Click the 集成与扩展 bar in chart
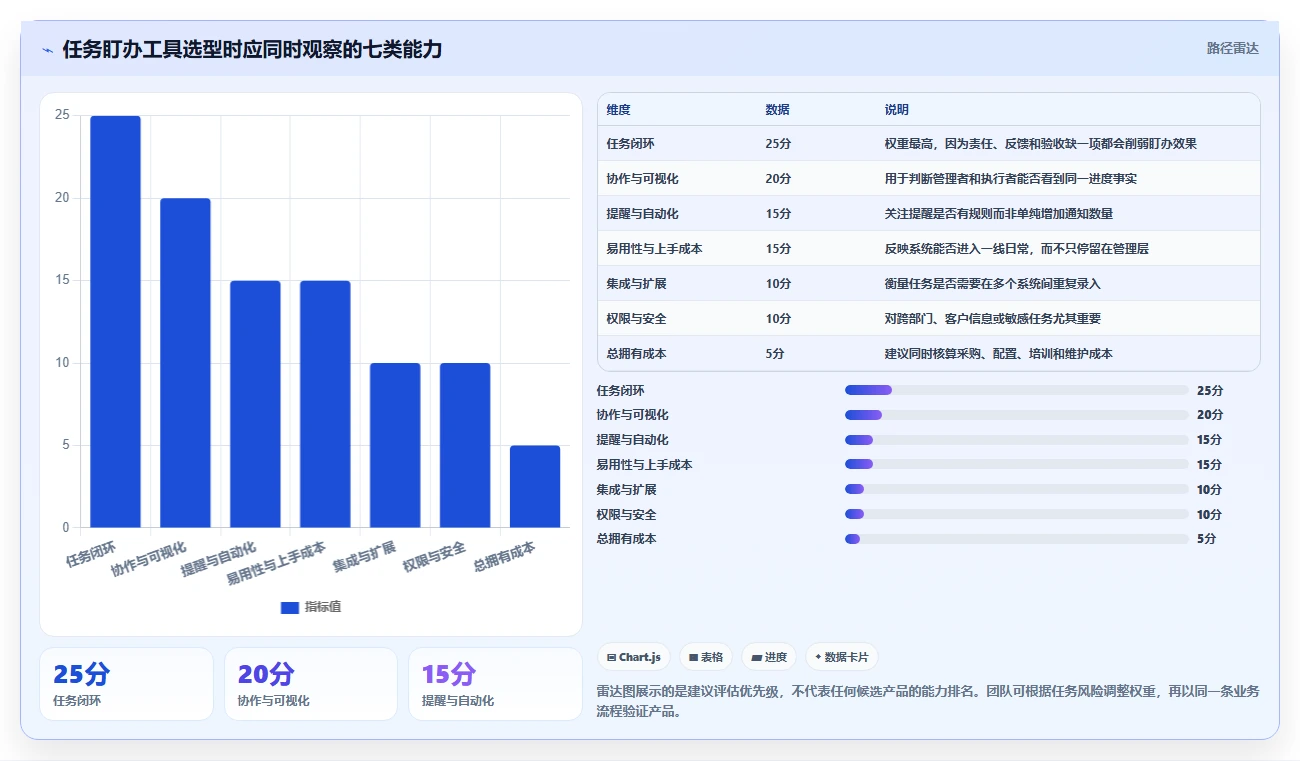Image resolution: width=1300 pixels, height=761 pixels. (395, 445)
